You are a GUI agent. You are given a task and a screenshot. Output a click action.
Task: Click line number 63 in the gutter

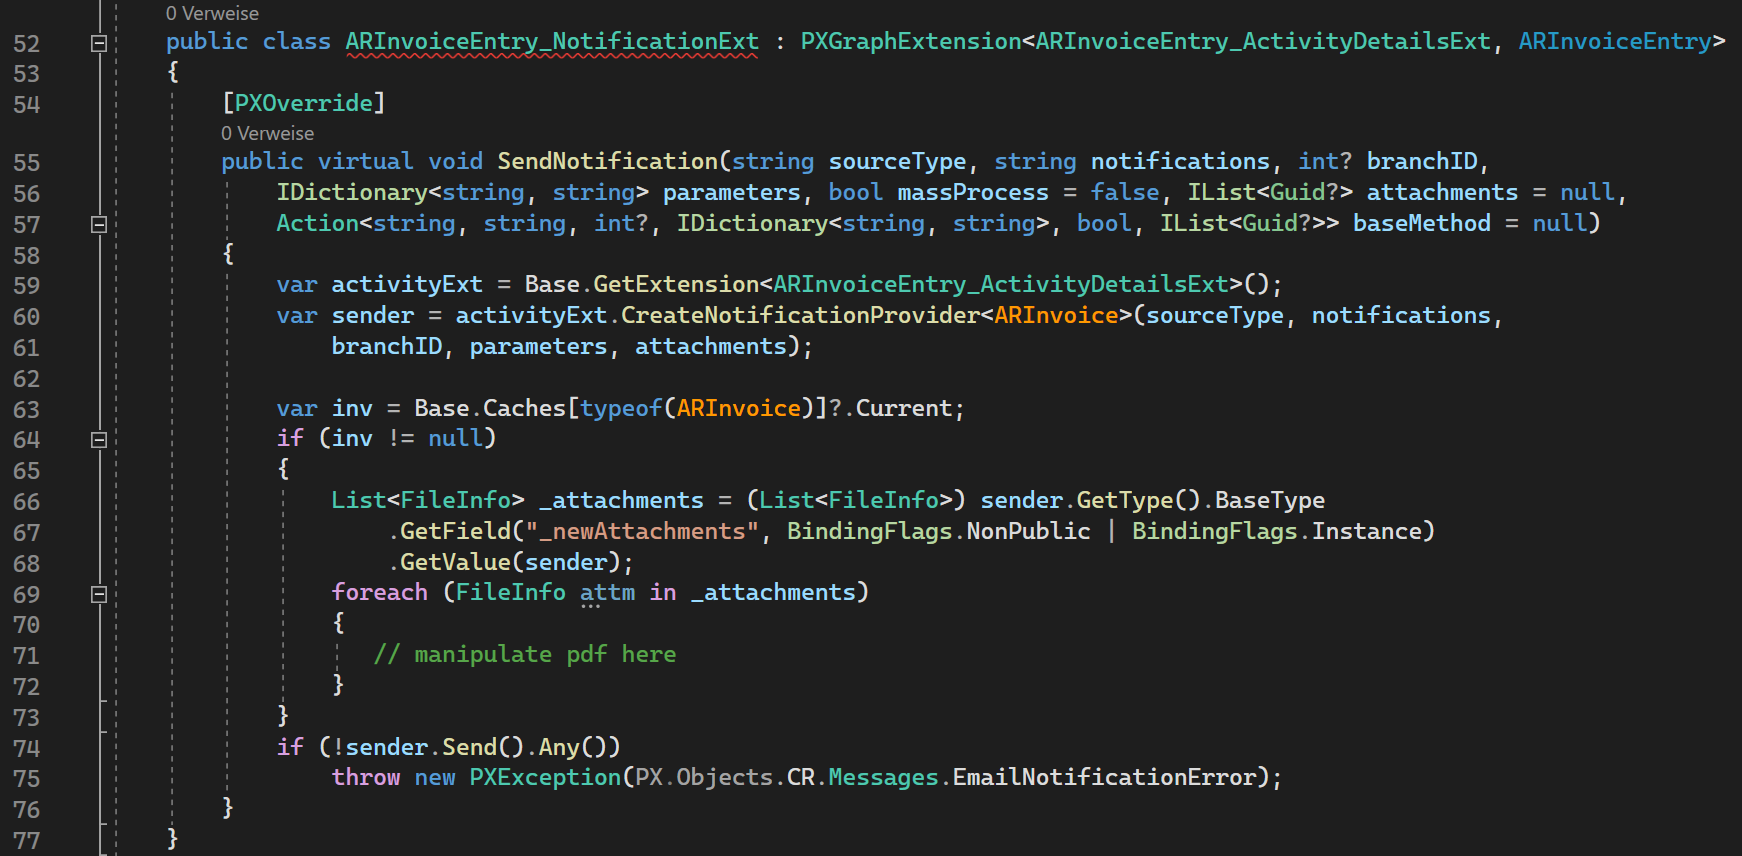(27, 410)
